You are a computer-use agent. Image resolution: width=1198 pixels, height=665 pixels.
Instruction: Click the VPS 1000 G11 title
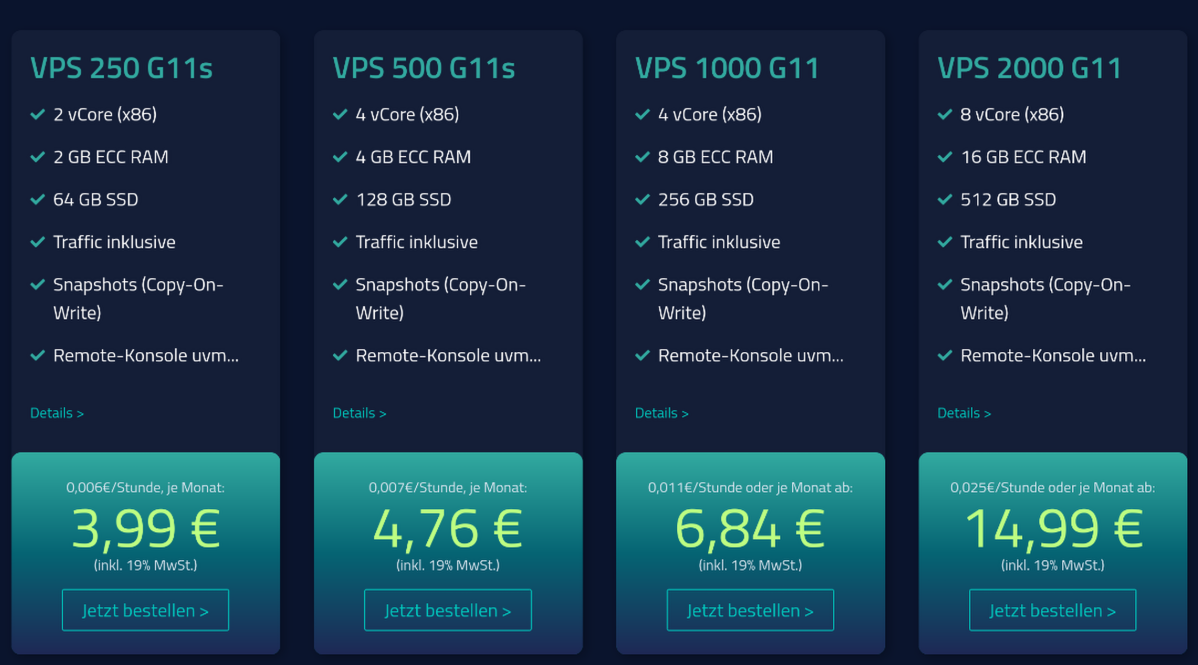[727, 68]
